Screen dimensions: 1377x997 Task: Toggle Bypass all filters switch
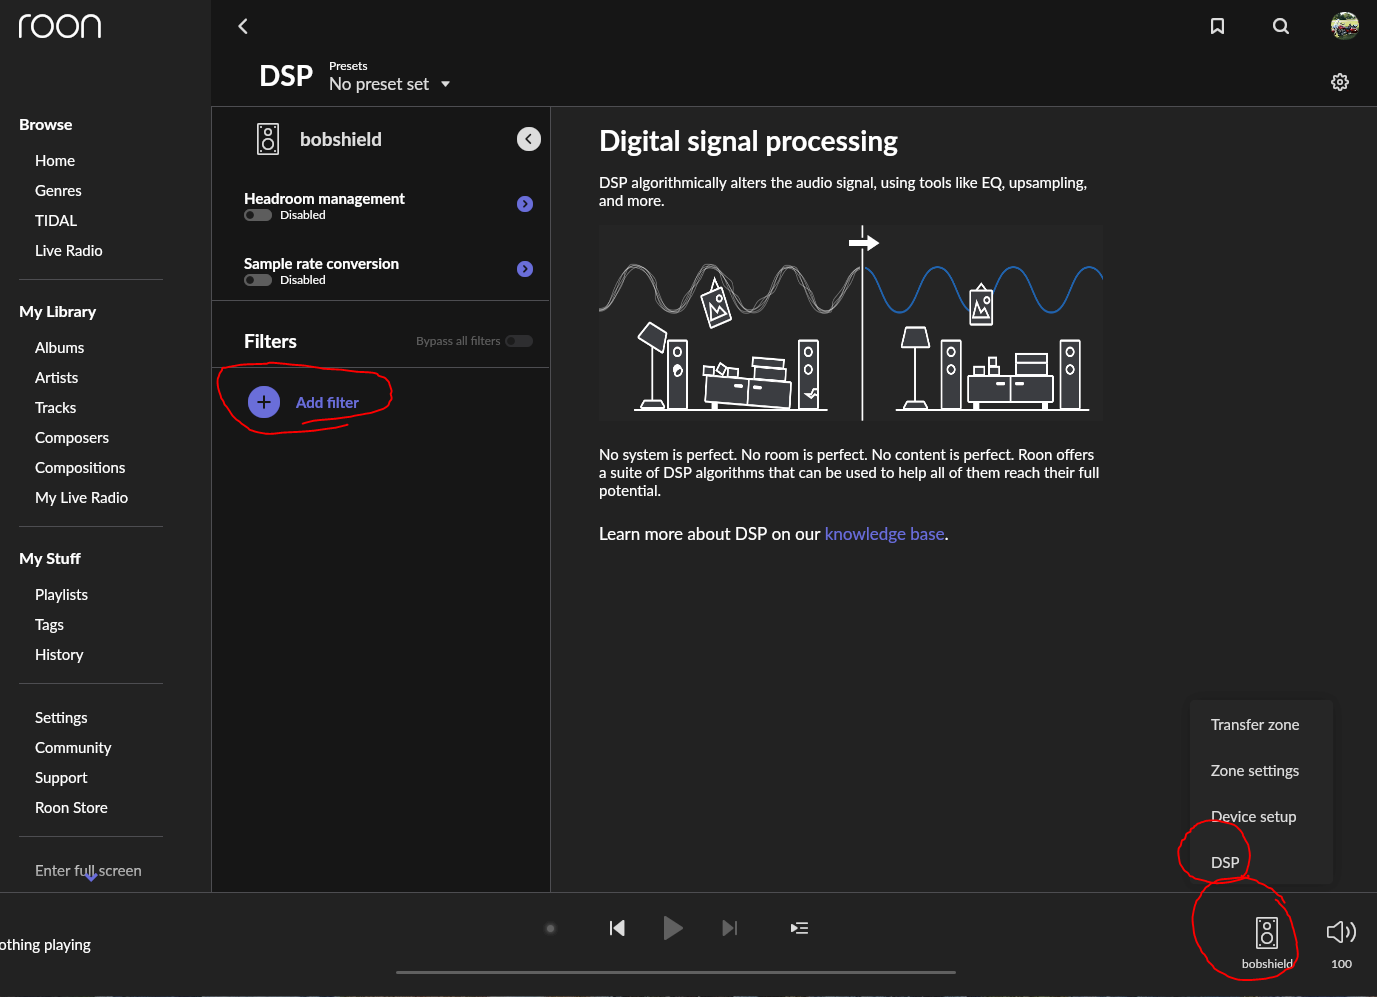pos(518,341)
